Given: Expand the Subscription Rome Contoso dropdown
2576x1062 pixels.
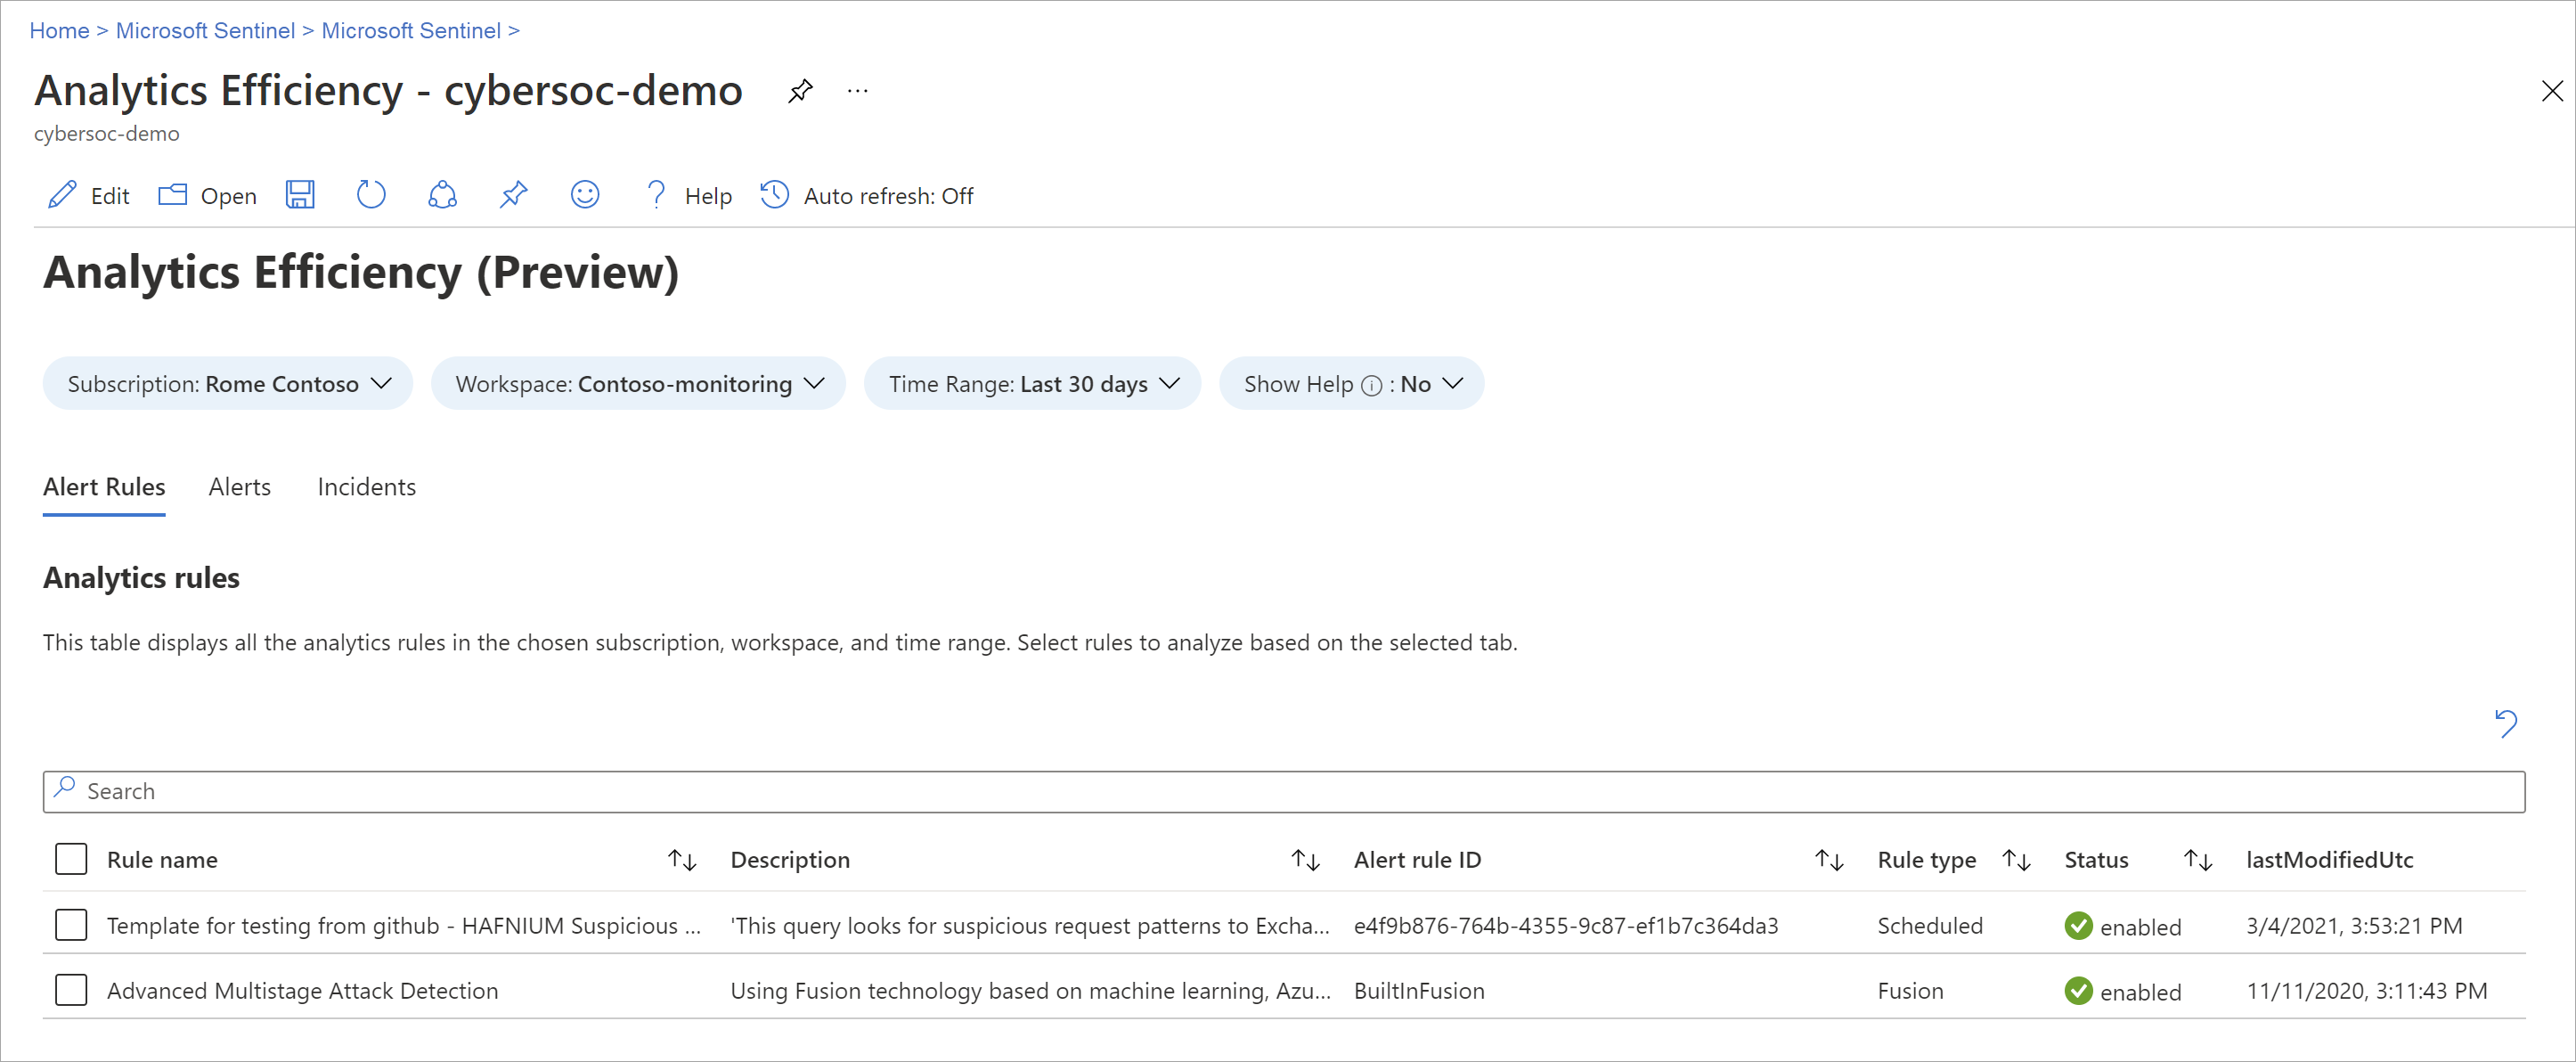Looking at the screenshot, I should point(228,384).
